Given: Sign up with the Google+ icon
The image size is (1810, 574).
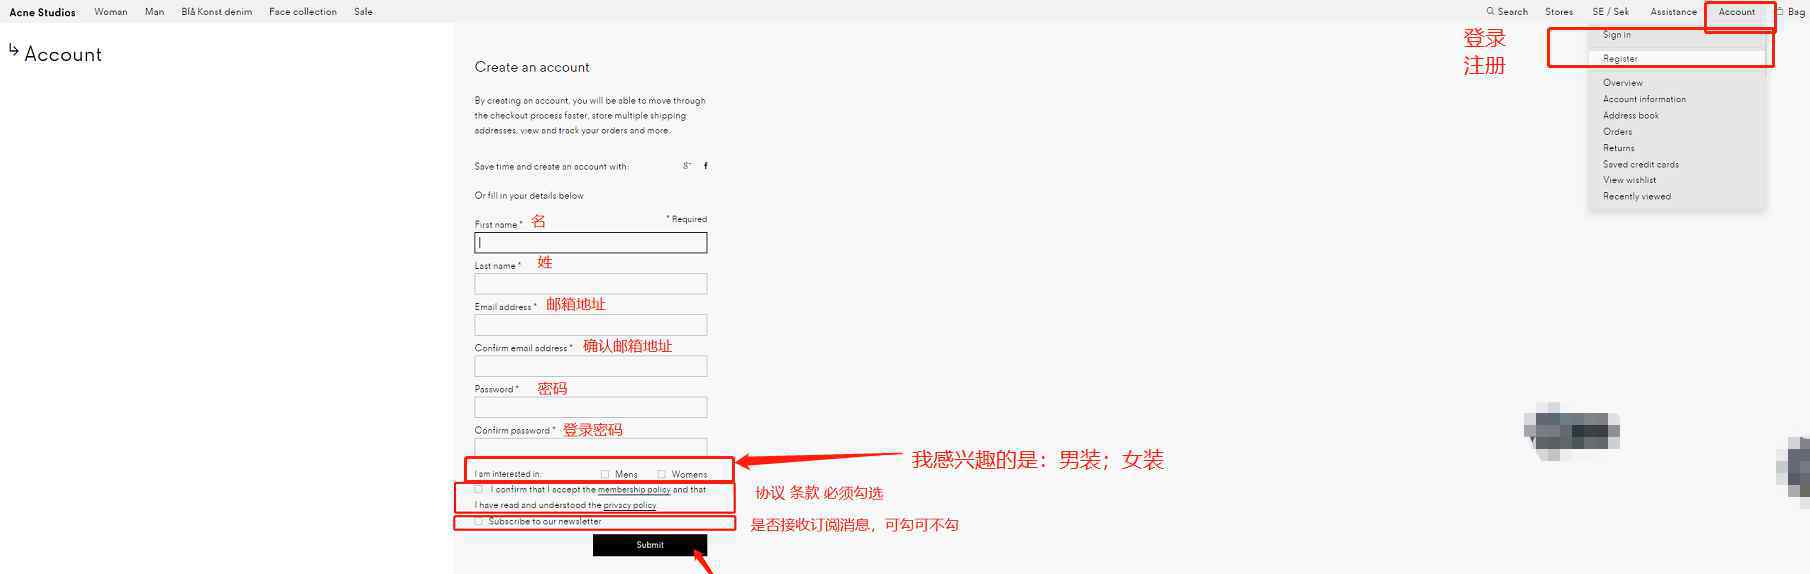Looking at the screenshot, I should [687, 166].
